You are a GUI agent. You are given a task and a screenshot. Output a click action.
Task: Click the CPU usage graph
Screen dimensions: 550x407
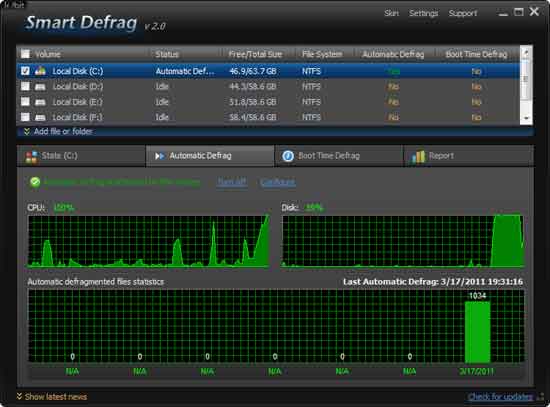tap(148, 241)
